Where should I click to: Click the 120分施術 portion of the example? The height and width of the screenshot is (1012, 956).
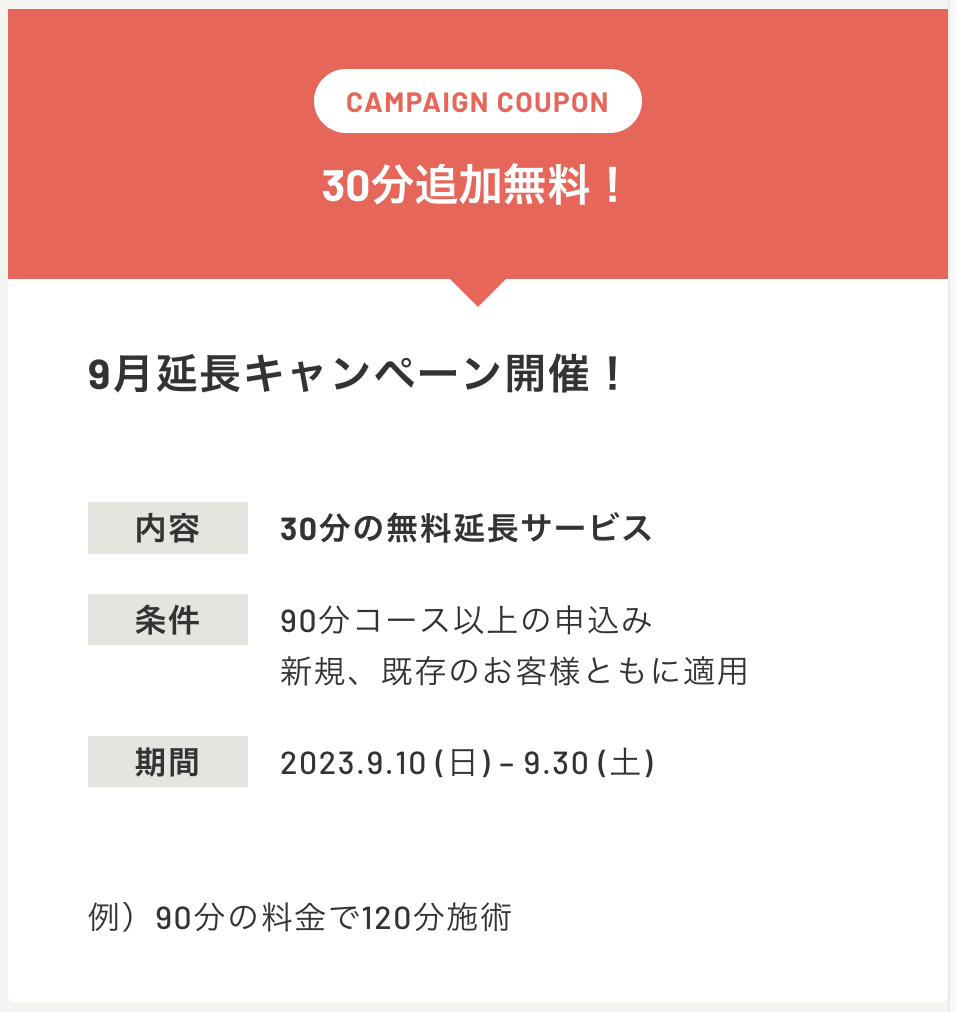click(x=437, y=916)
